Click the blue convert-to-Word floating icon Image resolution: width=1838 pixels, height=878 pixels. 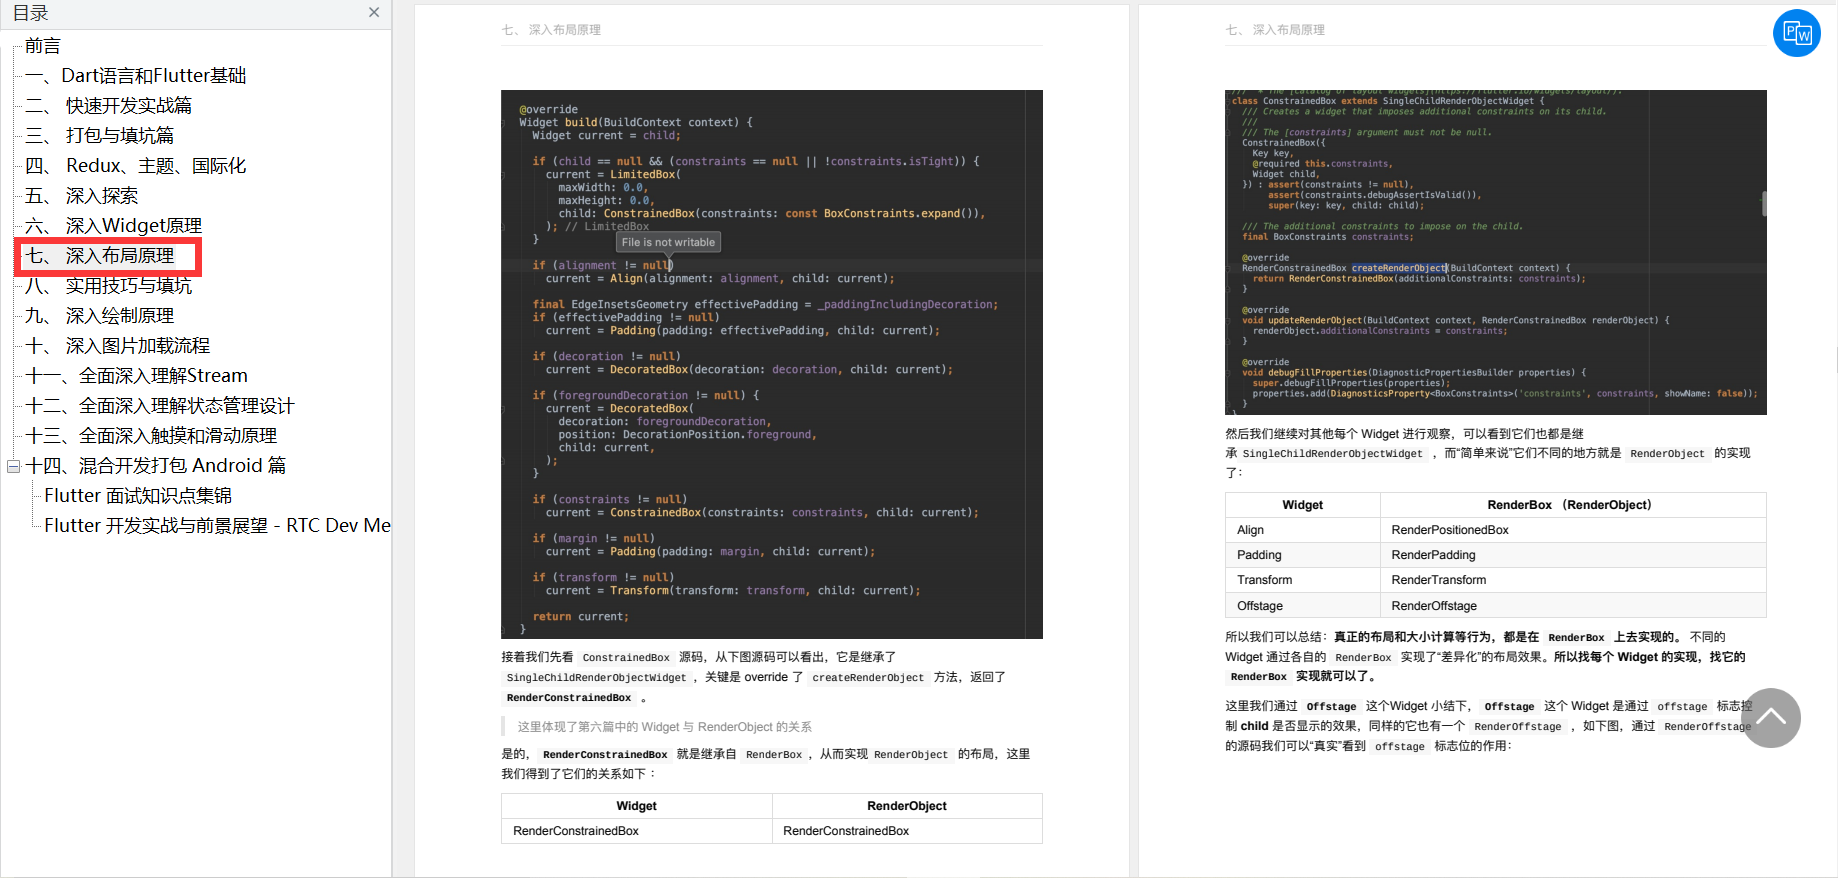pyautogui.click(x=1797, y=33)
